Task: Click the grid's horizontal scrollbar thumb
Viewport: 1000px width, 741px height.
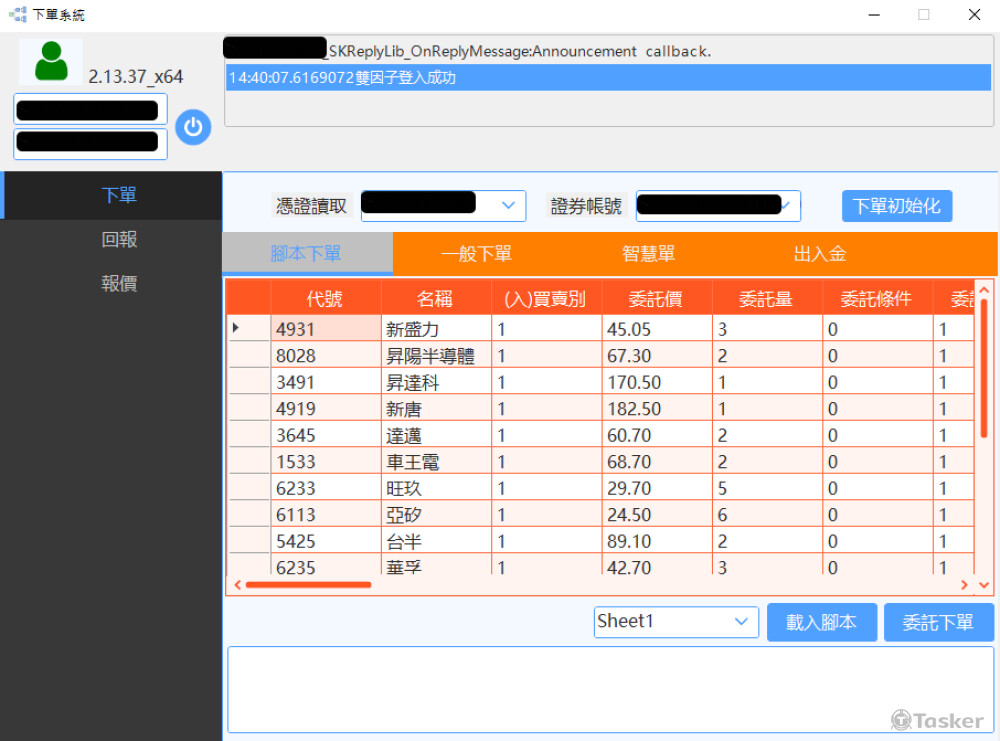Action: tap(308, 585)
